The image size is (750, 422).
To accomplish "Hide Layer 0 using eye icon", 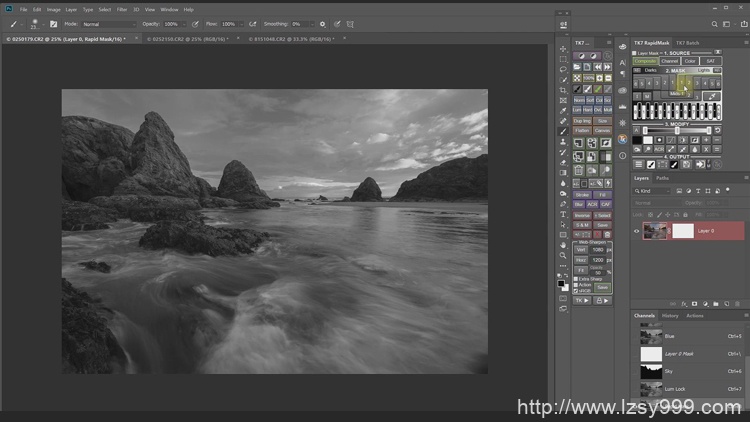I will [637, 231].
